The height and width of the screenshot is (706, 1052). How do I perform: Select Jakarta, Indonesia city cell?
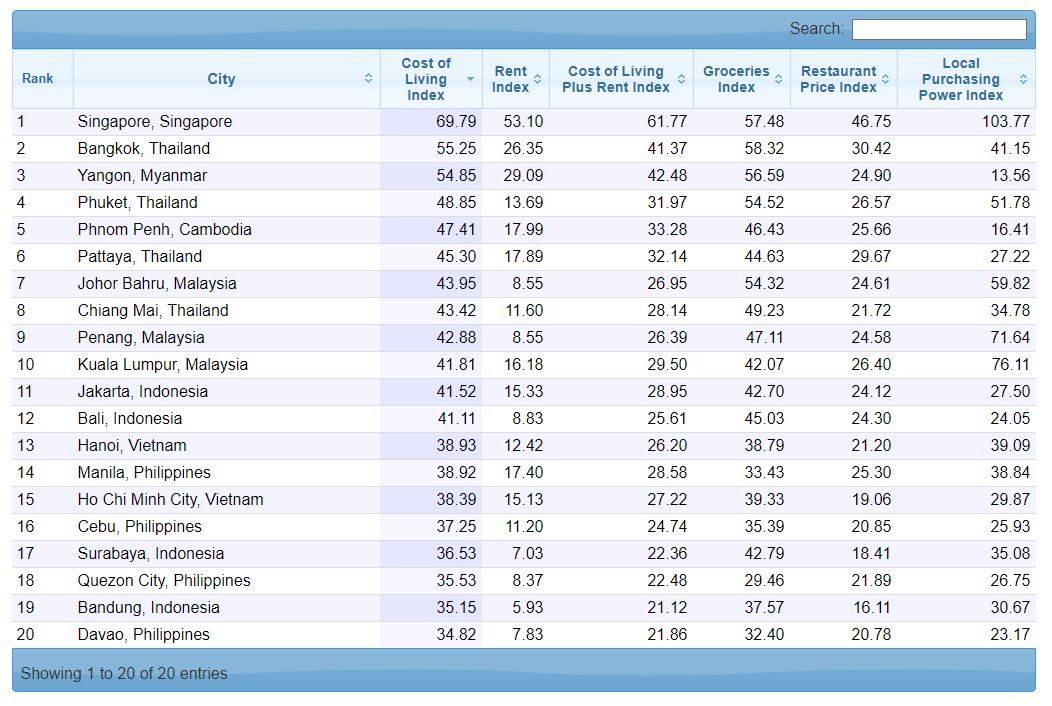(x=227, y=392)
